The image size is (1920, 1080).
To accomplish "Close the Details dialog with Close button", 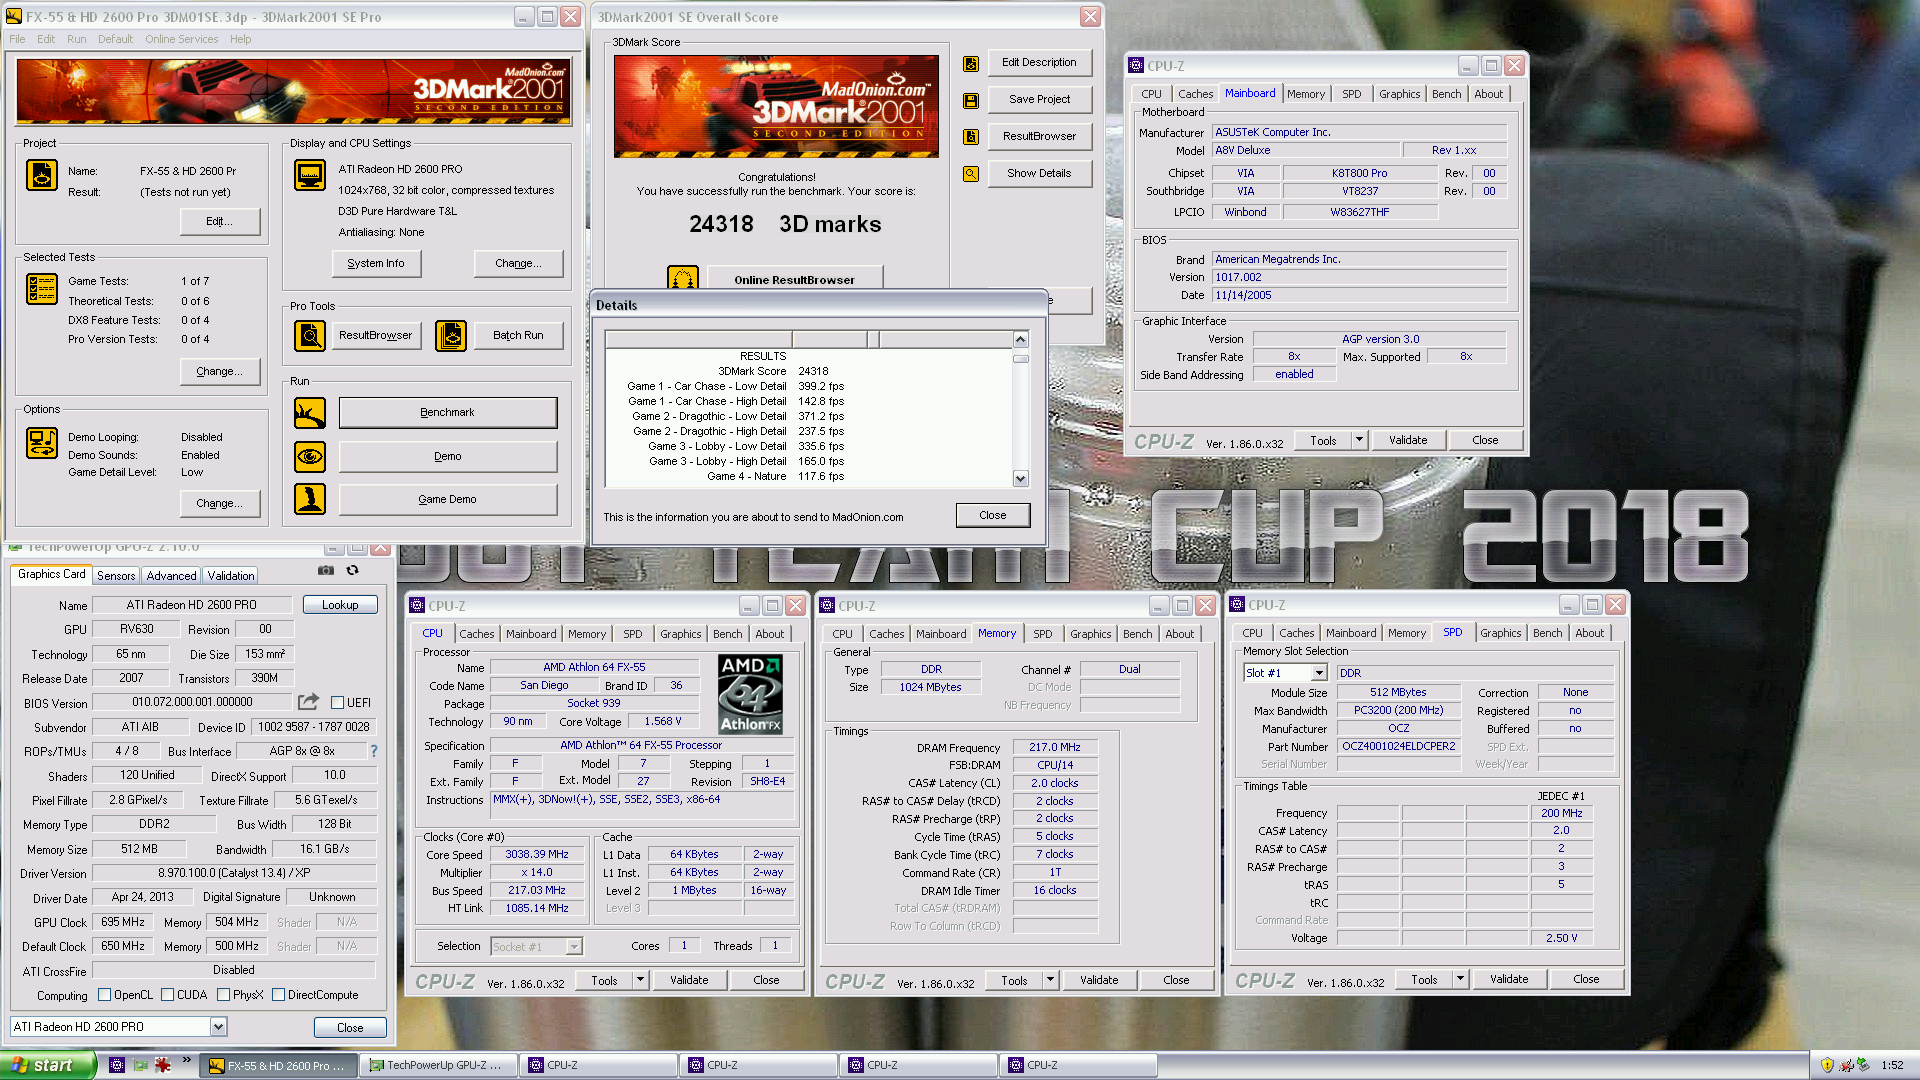I will click(x=993, y=515).
